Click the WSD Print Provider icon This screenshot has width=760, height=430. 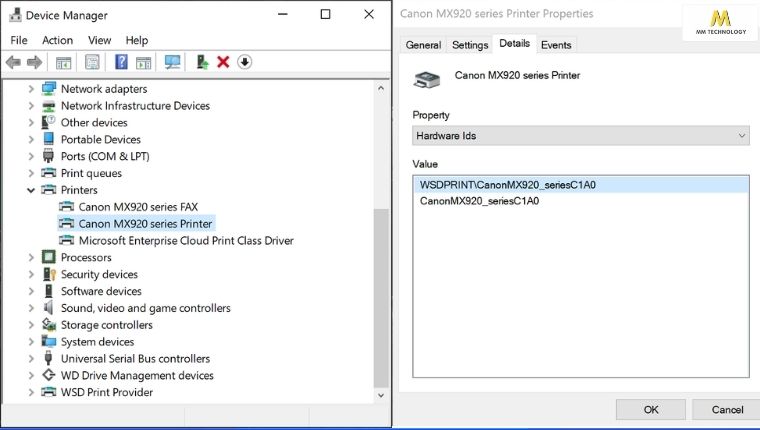point(48,392)
